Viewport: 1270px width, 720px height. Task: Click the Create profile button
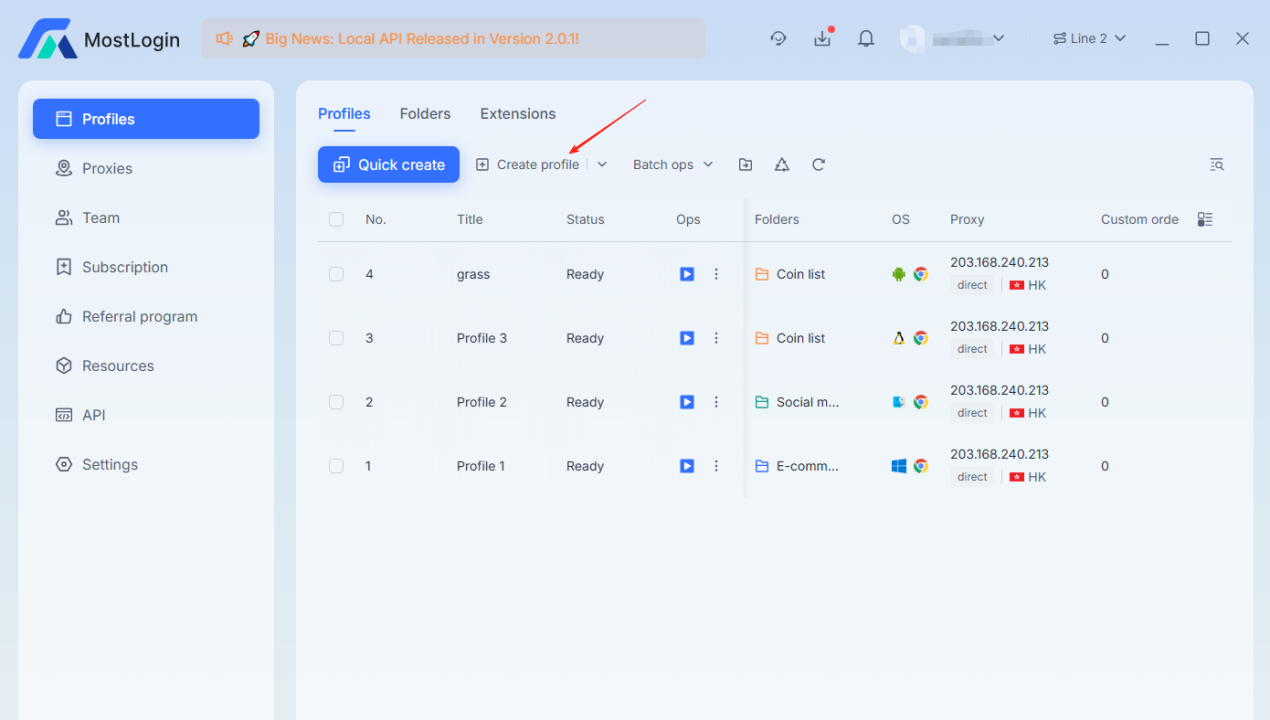click(x=527, y=164)
